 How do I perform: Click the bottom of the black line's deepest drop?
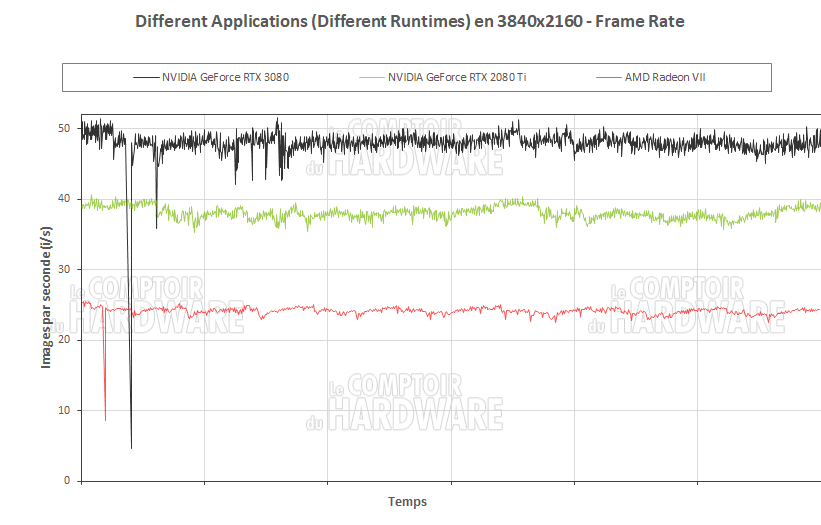pos(131,447)
